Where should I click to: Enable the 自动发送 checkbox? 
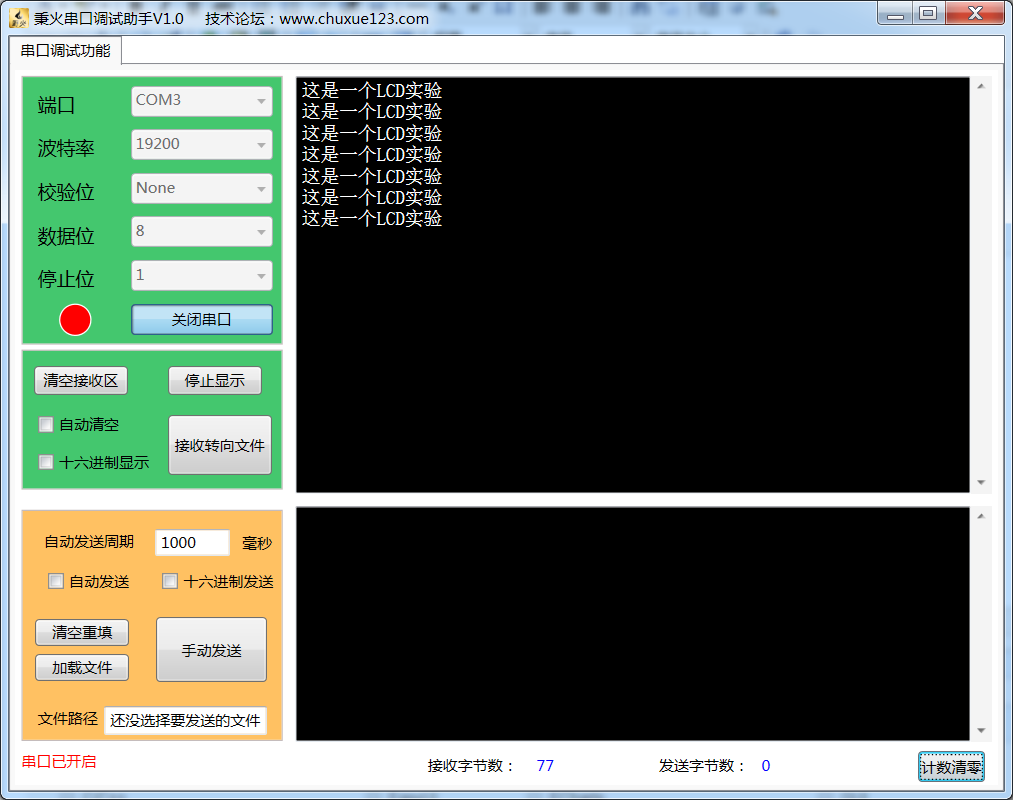[56, 581]
